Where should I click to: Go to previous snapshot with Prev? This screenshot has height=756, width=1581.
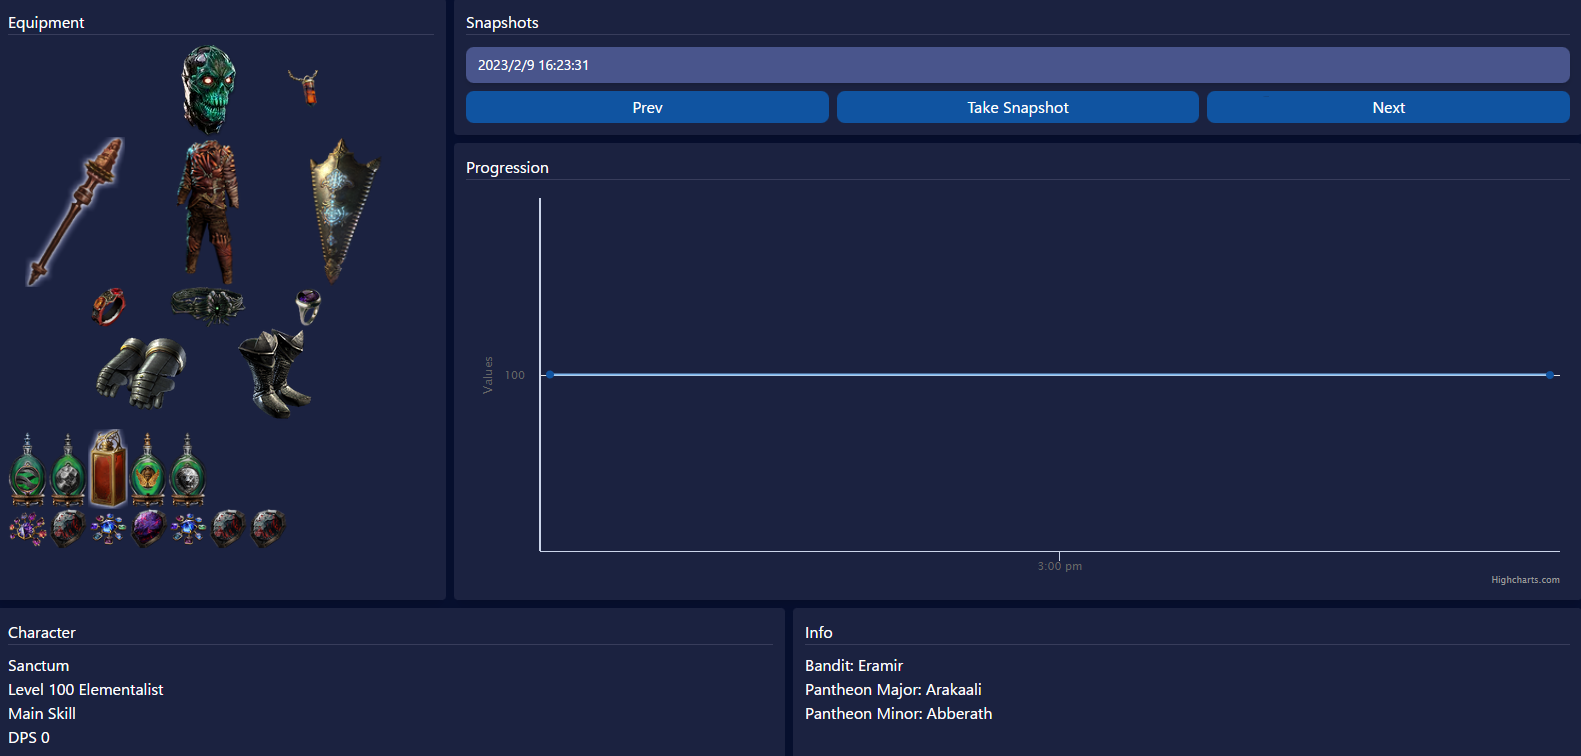tap(647, 107)
